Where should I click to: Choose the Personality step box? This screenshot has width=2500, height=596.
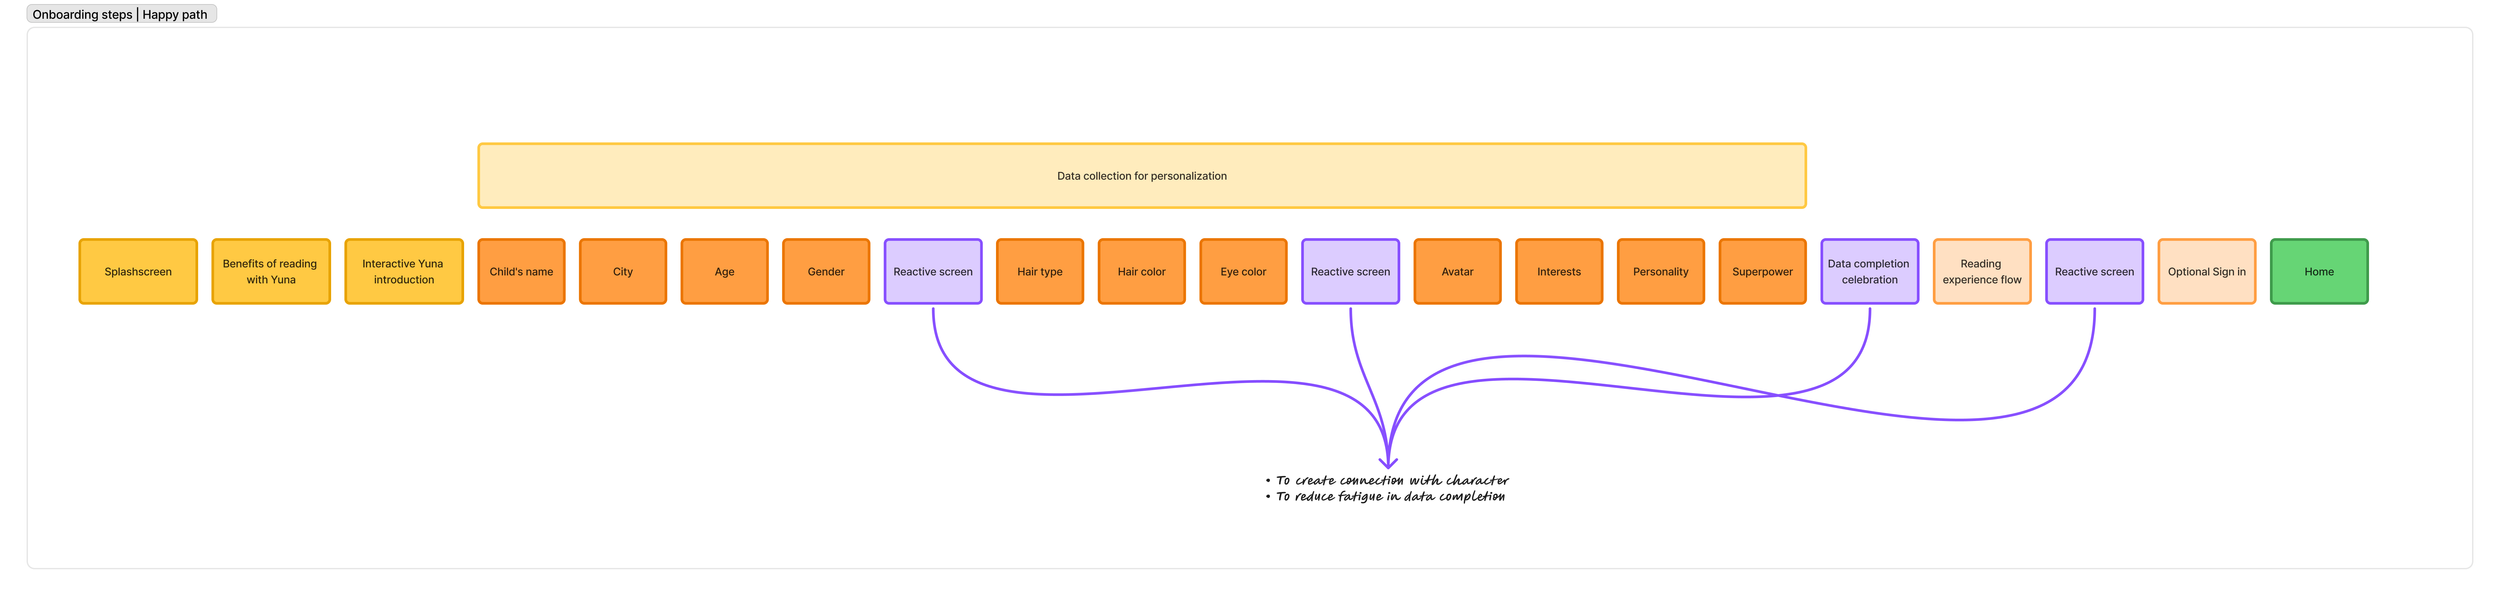[1660, 271]
